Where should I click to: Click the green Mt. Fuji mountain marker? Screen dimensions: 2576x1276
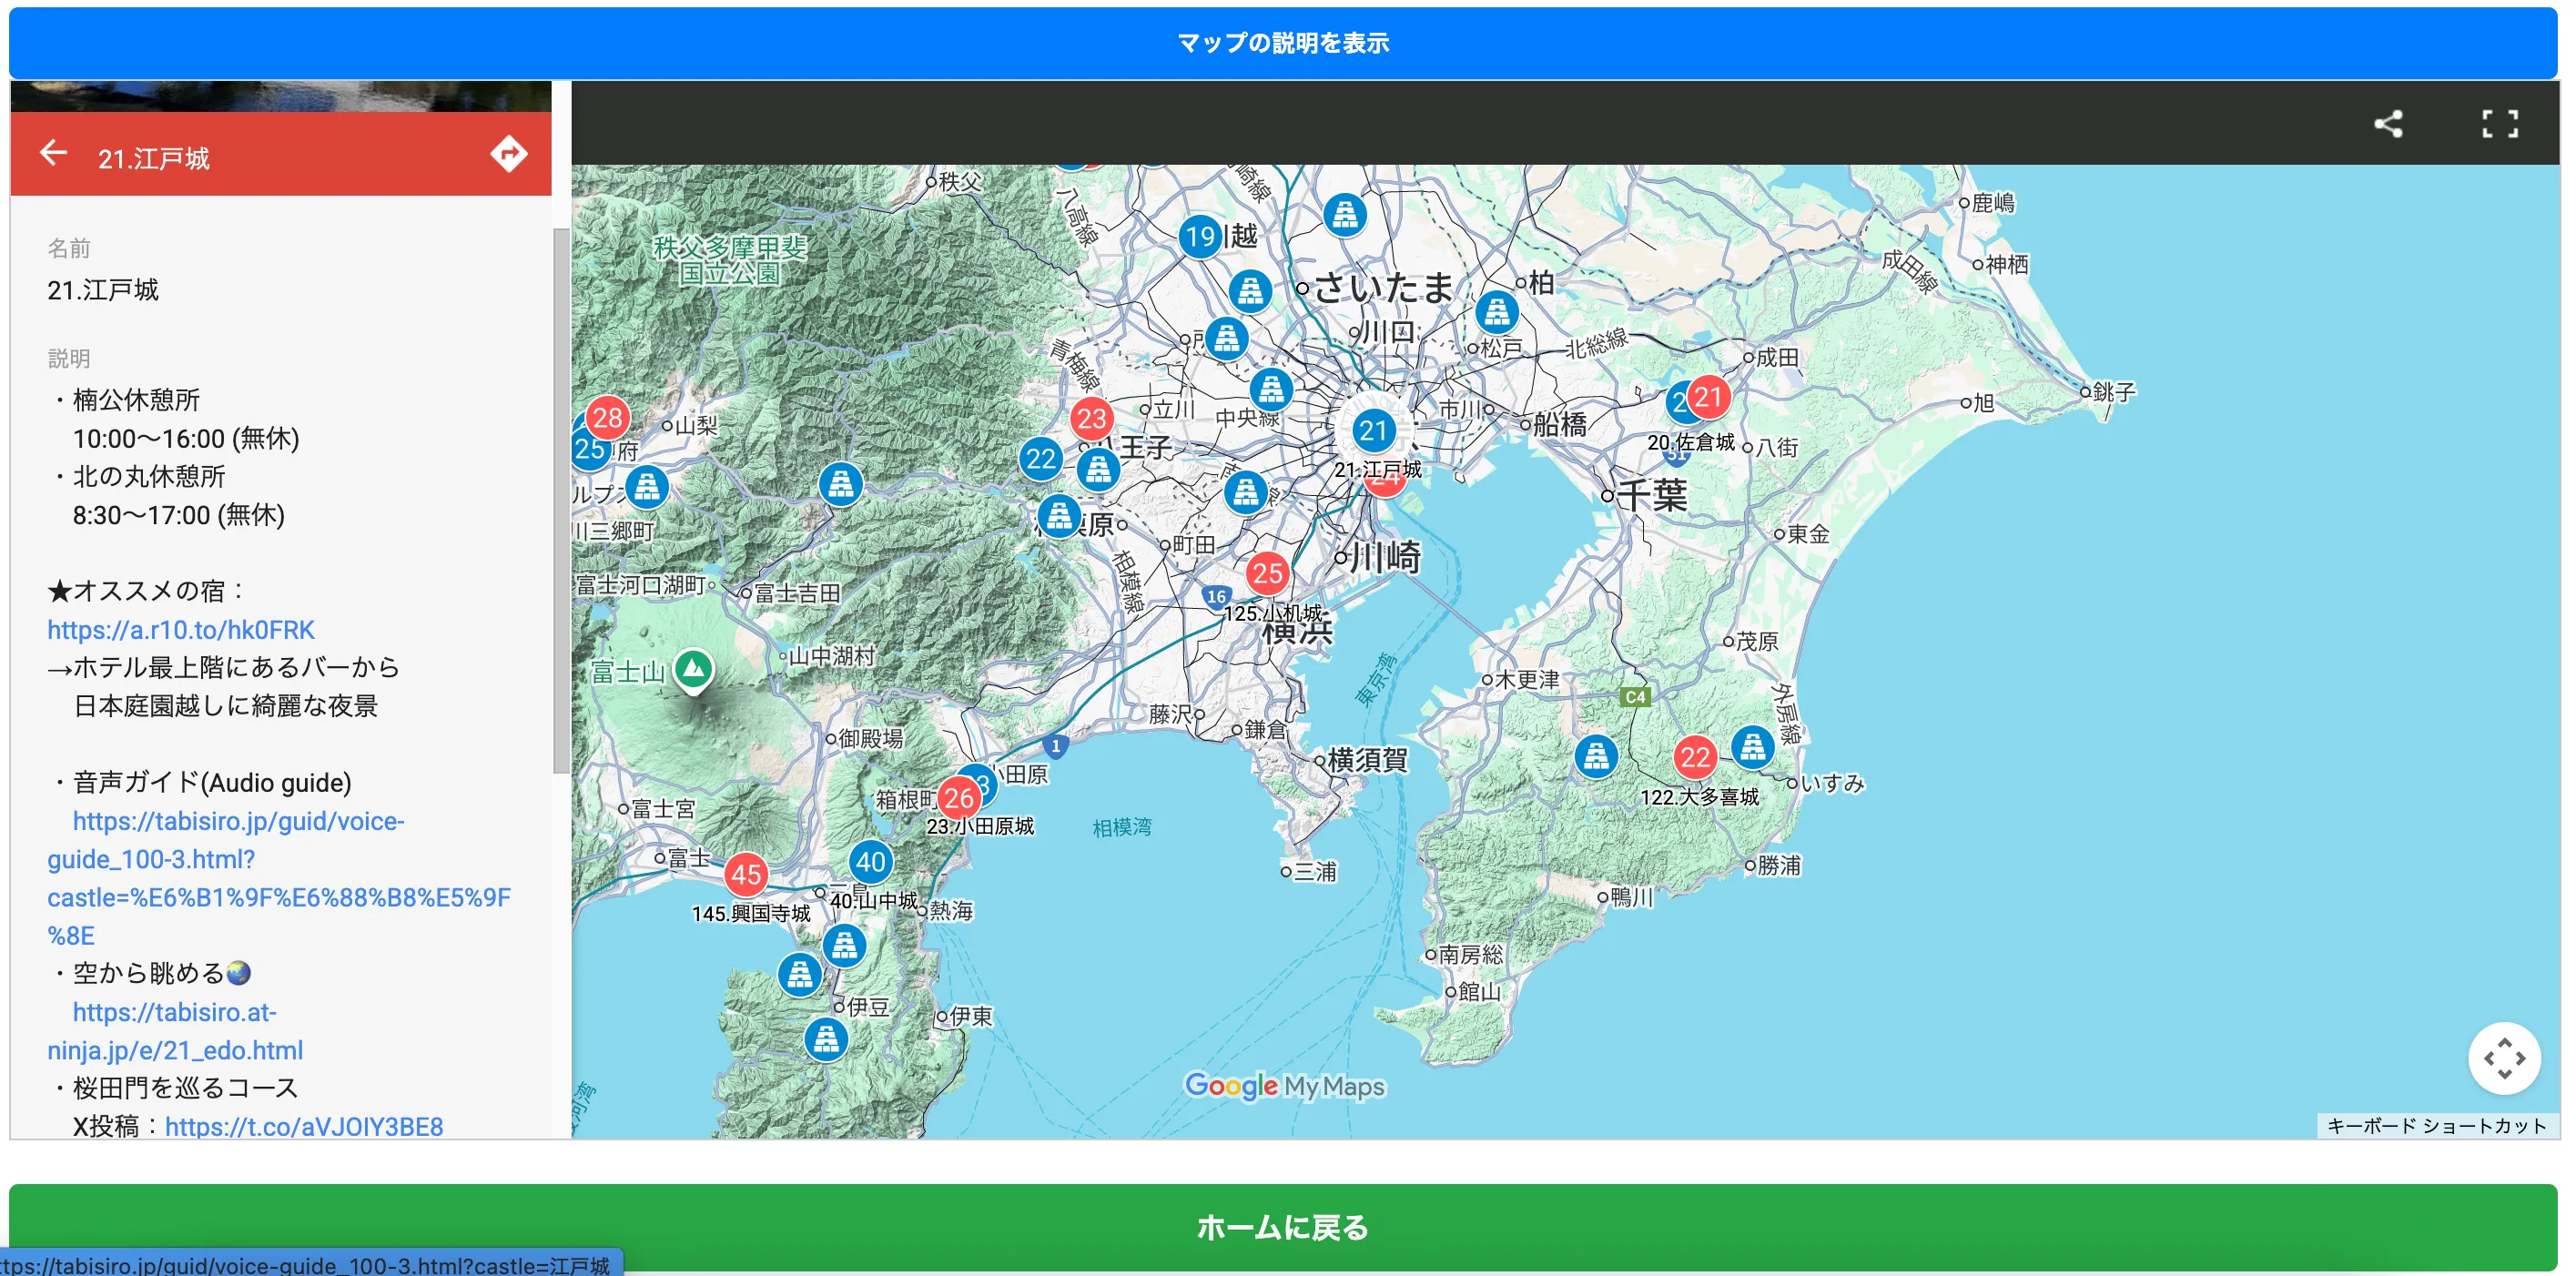(693, 668)
